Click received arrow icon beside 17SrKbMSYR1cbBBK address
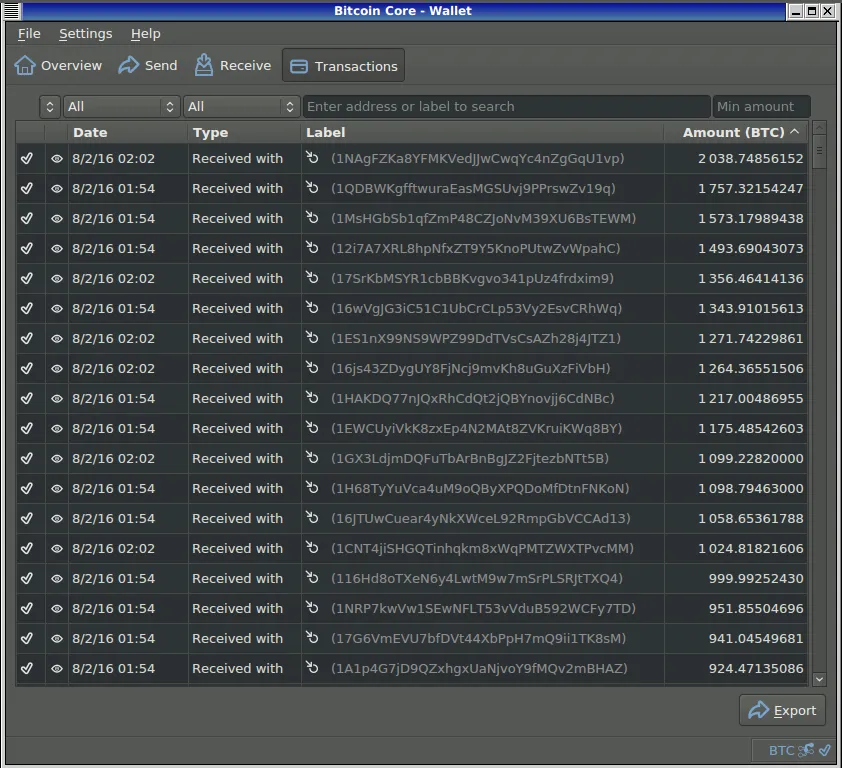The width and height of the screenshot is (842, 768). [312, 278]
